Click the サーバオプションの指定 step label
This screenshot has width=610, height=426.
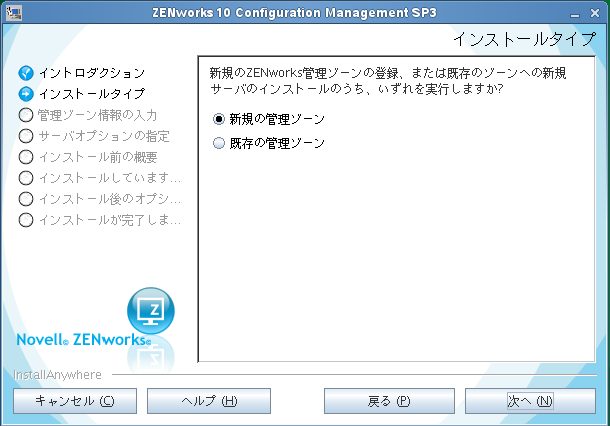104,136
